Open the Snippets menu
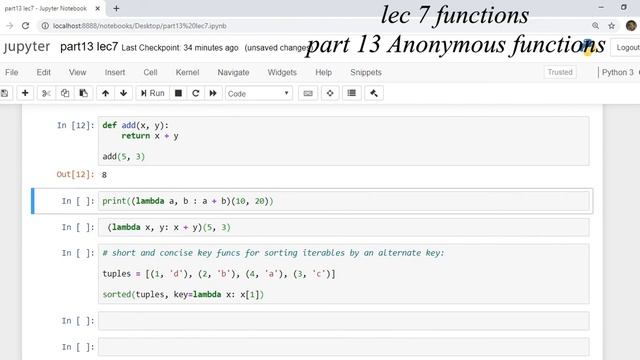 click(x=366, y=72)
